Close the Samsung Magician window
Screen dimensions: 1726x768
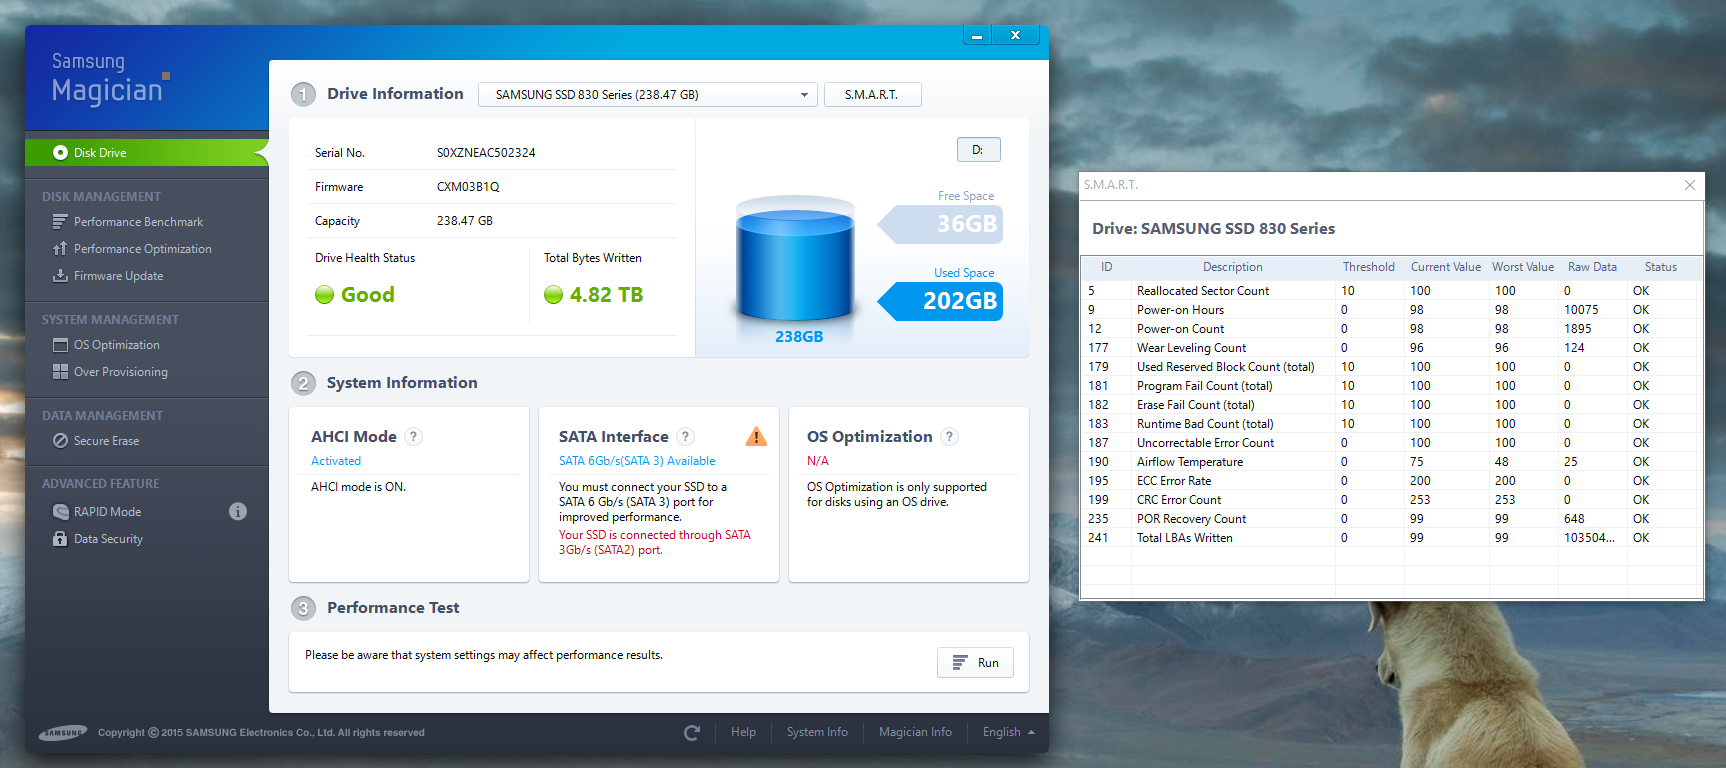[1015, 36]
